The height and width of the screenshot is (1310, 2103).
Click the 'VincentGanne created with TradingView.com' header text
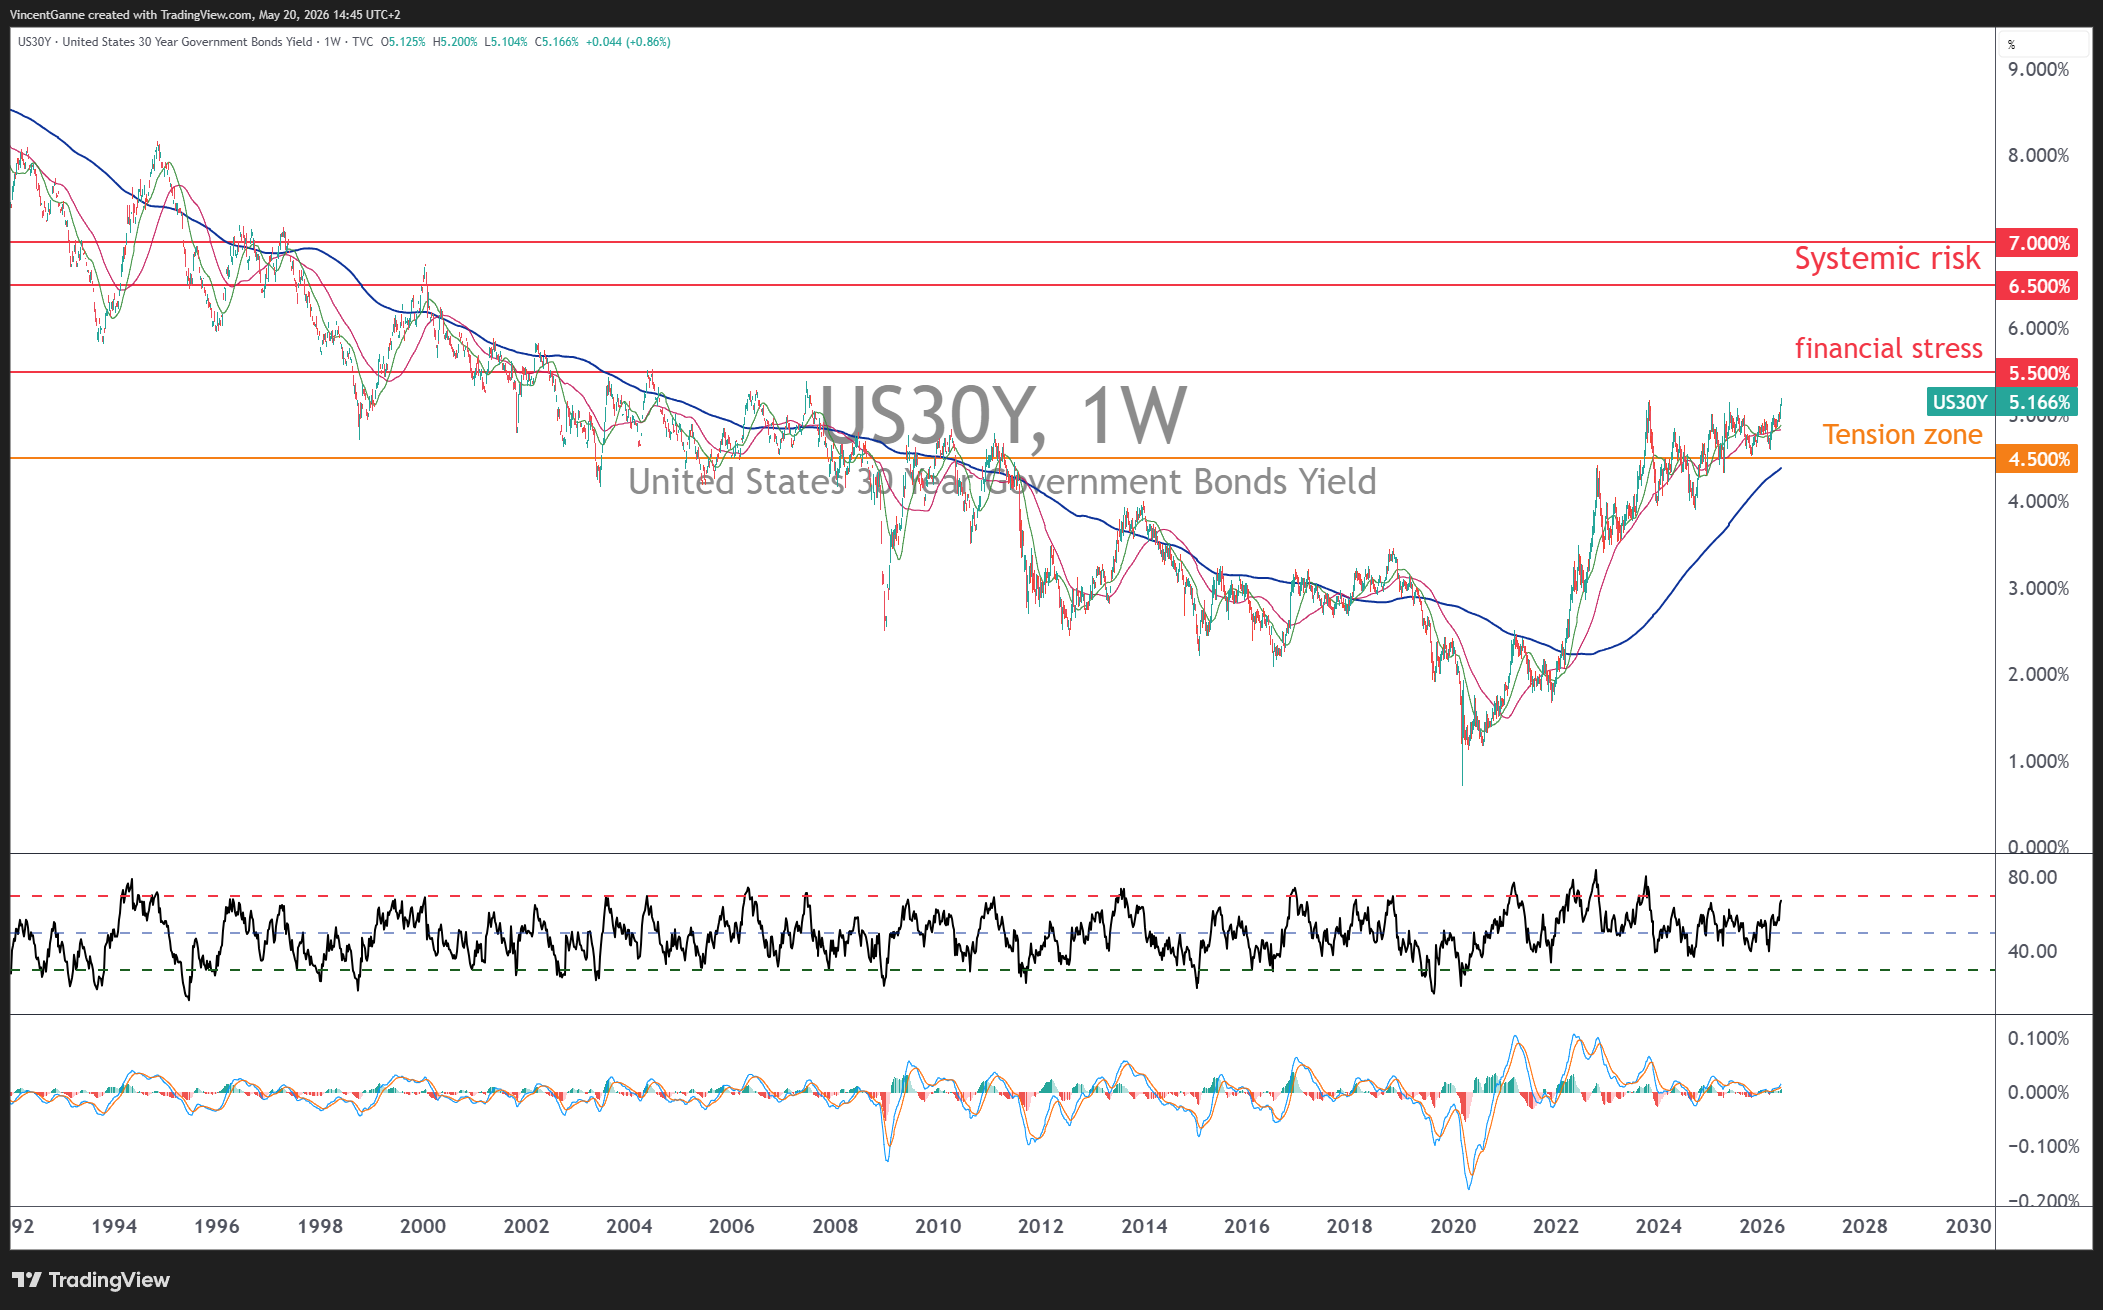130,15
